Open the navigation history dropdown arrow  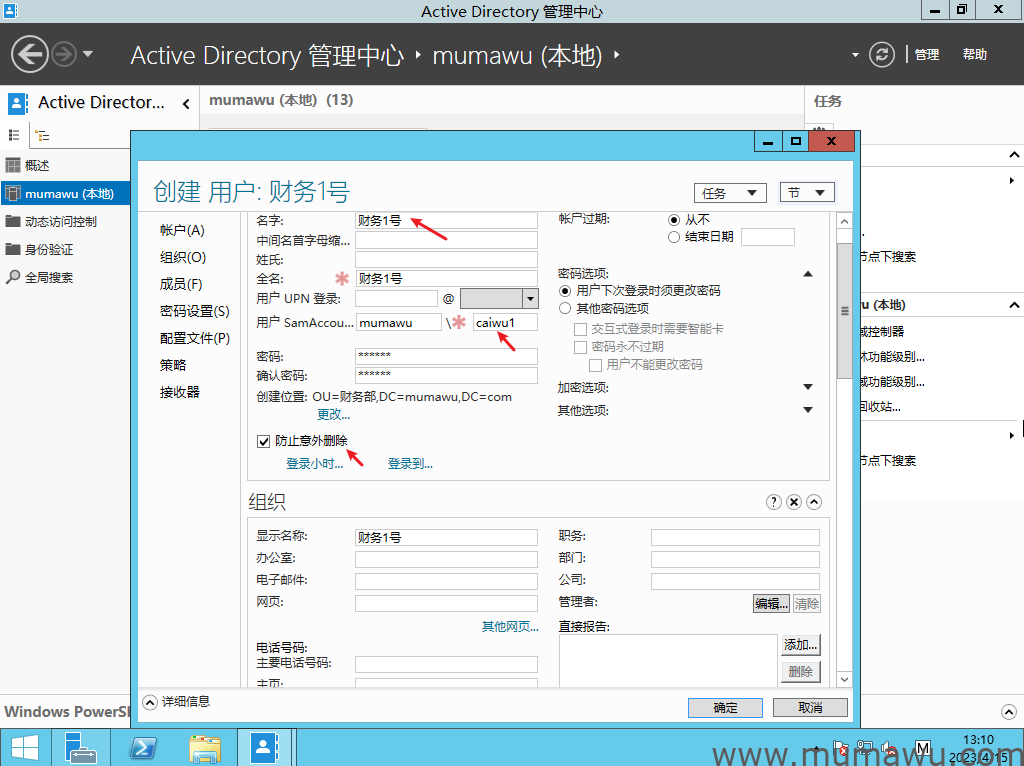88,54
